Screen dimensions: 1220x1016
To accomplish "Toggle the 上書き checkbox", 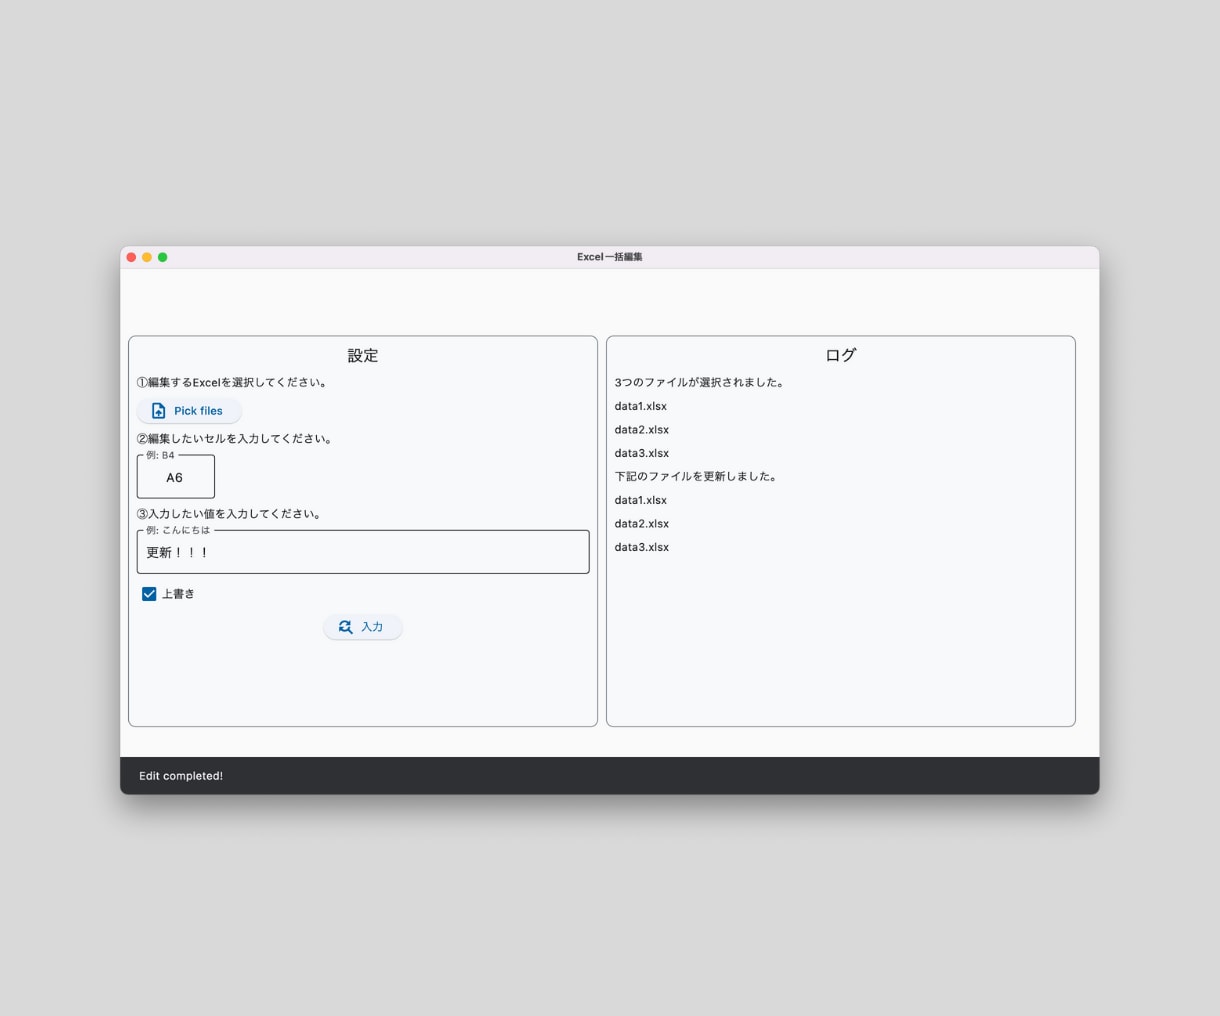I will (149, 594).
